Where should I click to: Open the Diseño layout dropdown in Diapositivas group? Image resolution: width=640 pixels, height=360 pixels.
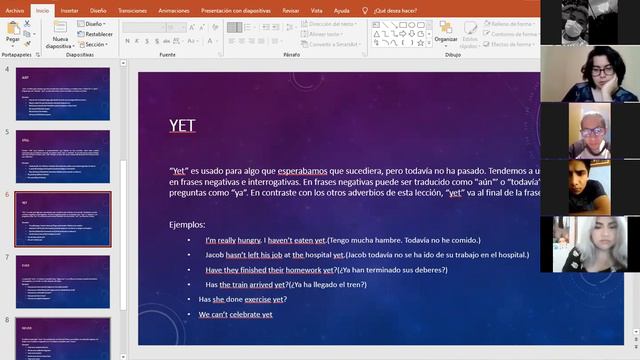pos(92,24)
